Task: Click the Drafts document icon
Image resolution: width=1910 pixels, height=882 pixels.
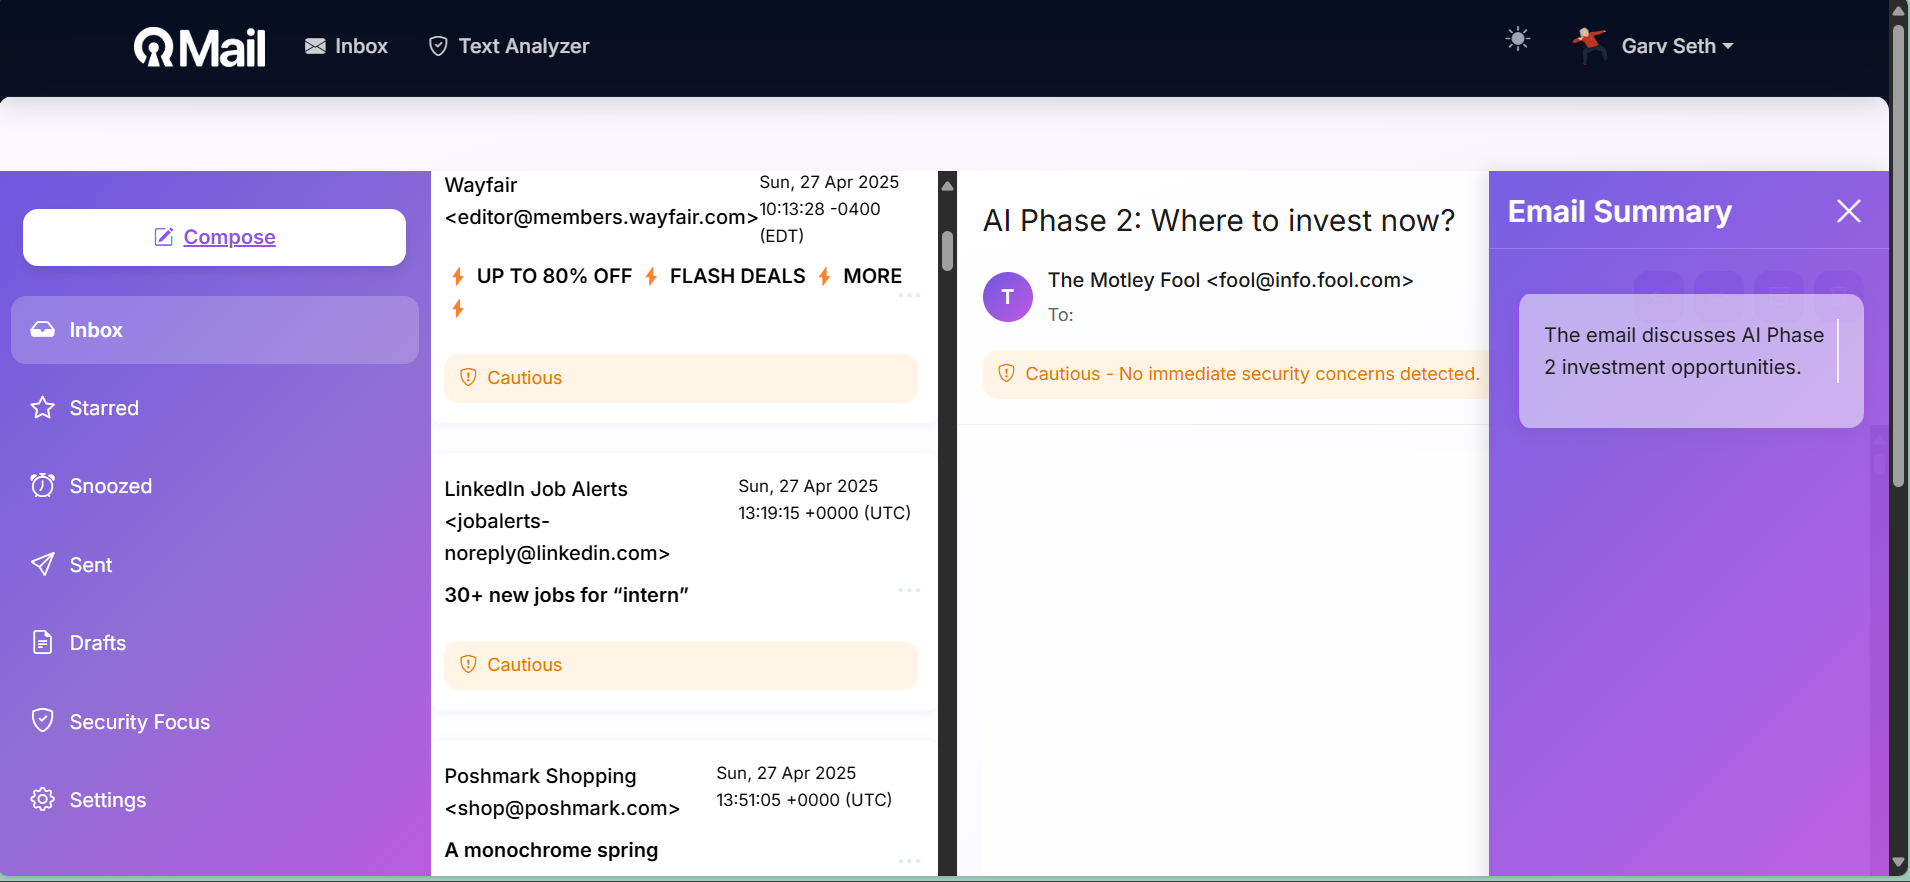Action: 43,643
